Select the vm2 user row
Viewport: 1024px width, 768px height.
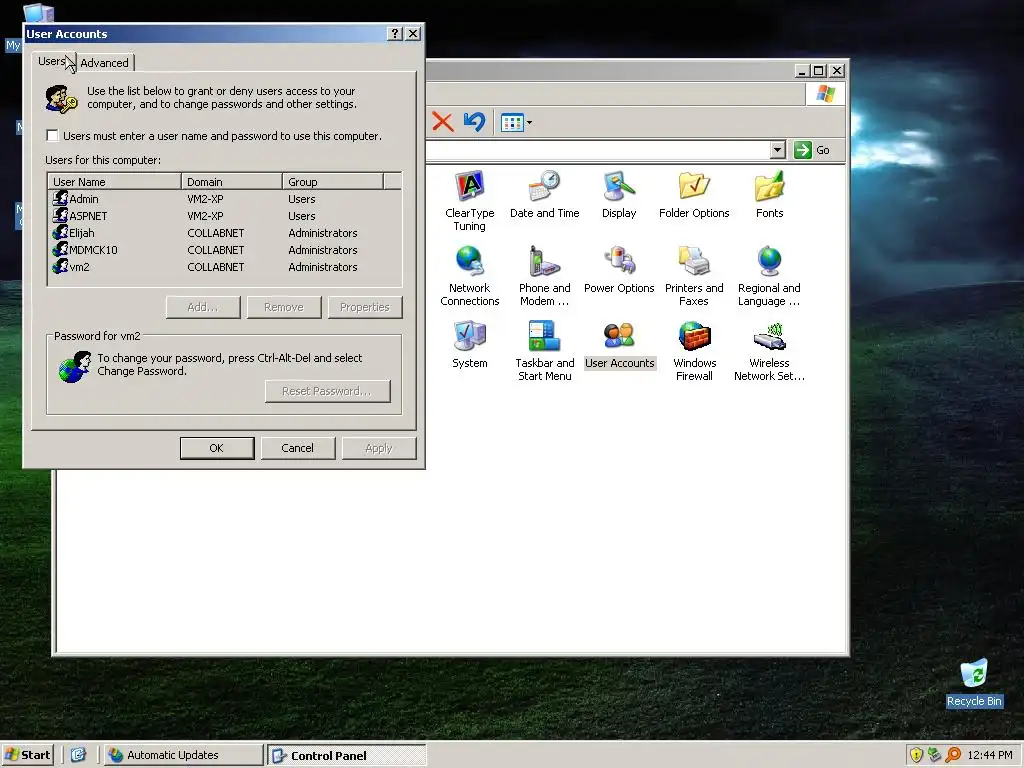click(x=225, y=266)
